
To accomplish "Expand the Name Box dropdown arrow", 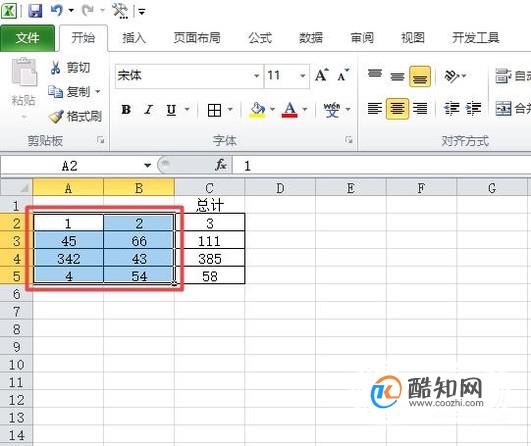I will pos(147,165).
